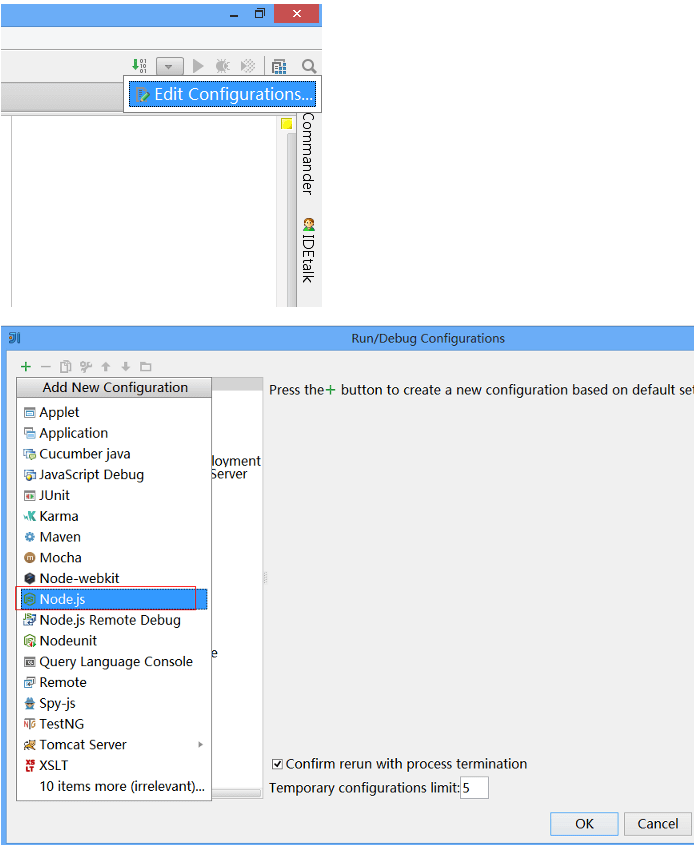
Task: Click the yellow inspection status square
Action: tap(287, 124)
